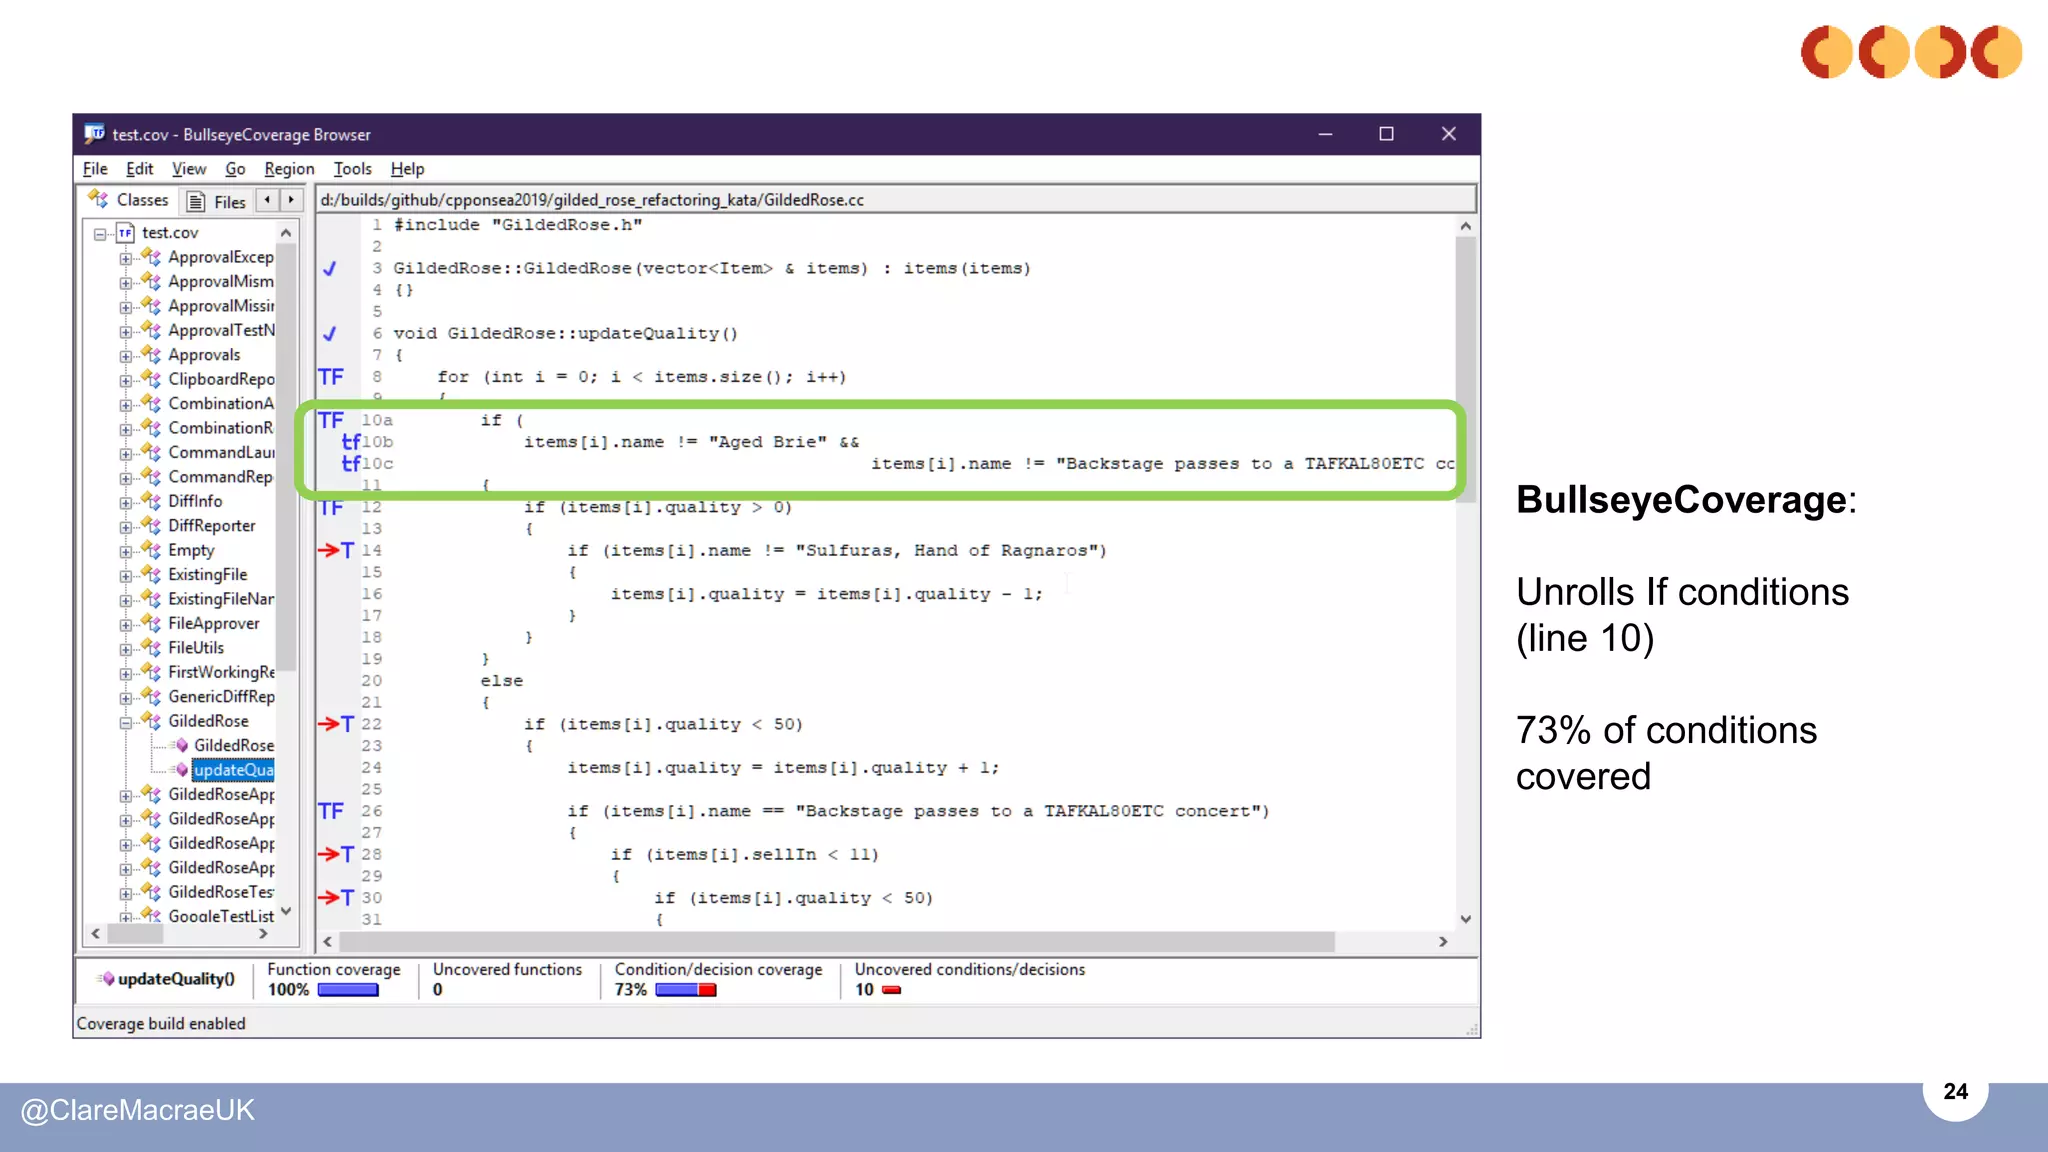This screenshot has height=1152, width=2048.
Task: Click the DiffReporter class icon
Action: click(151, 525)
